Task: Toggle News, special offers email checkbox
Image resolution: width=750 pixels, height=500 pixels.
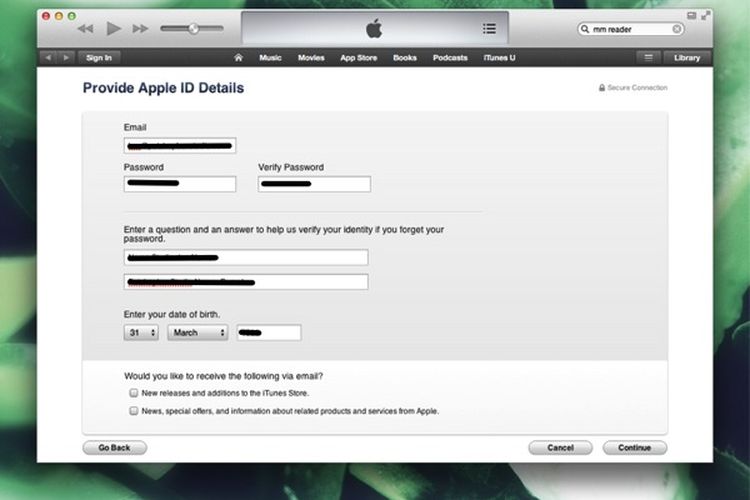Action: (x=133, y=410)
